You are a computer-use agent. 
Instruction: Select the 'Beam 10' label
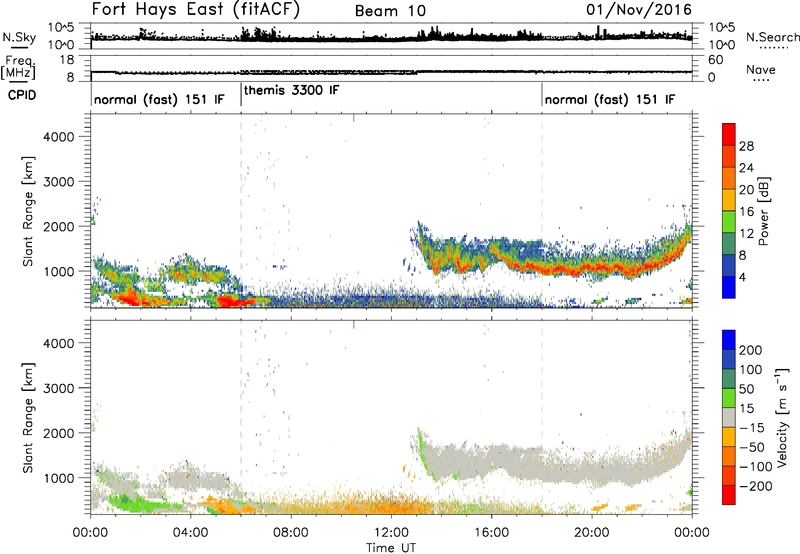pyautogui.click(x=390, y=11)
